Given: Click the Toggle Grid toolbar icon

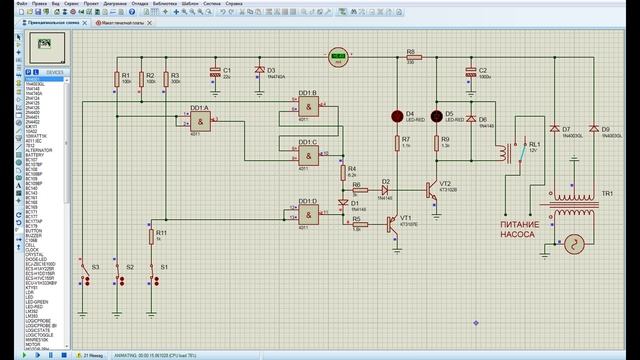Looking at the screenshot, I should click(155, 12).
